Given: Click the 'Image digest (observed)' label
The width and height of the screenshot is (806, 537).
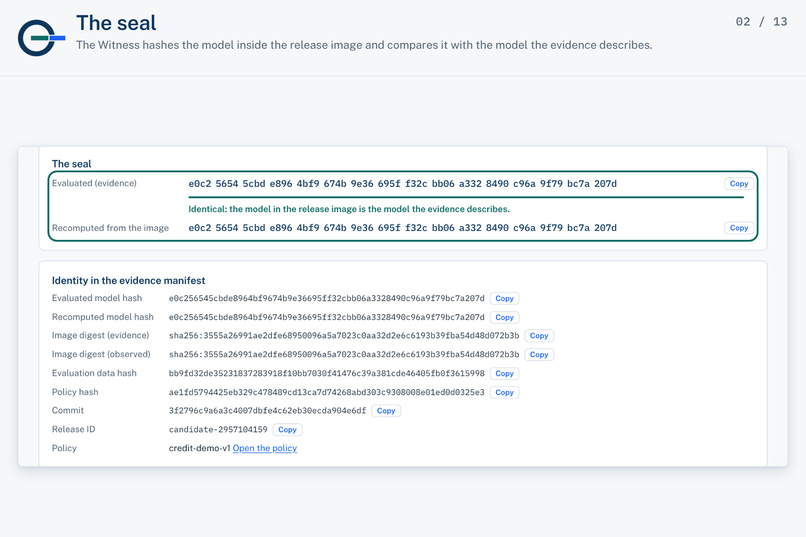Looking at the screenshot, I should (x=101, y=355).
